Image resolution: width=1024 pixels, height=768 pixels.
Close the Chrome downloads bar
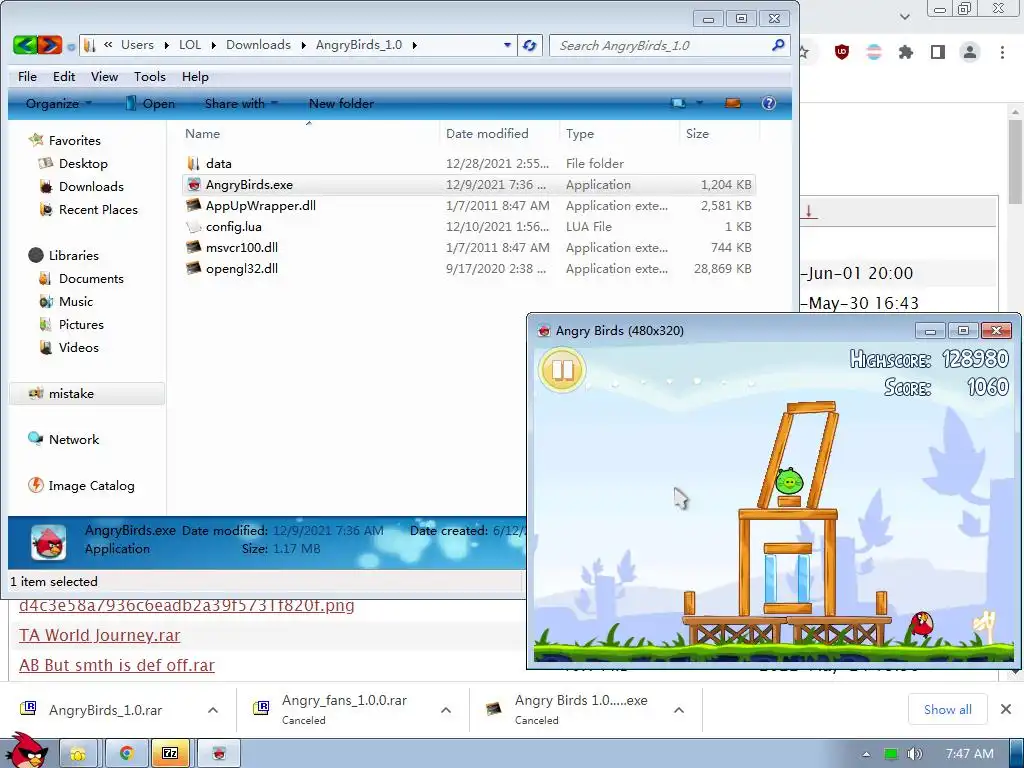(x=1006, y=709)
